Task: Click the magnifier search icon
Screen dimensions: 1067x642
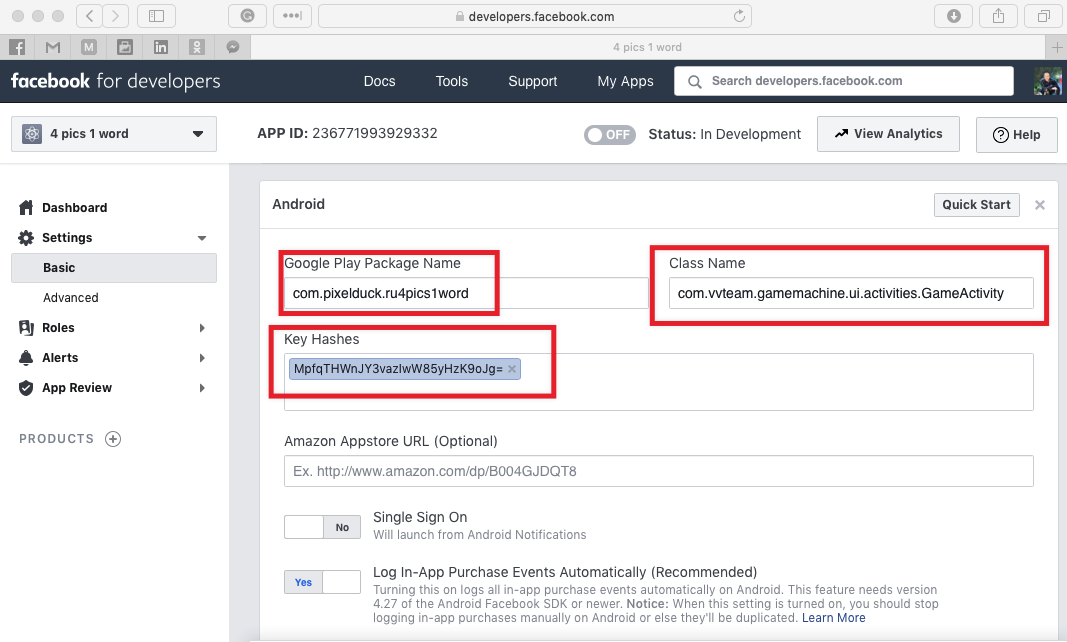Action: tap(694, 82)
